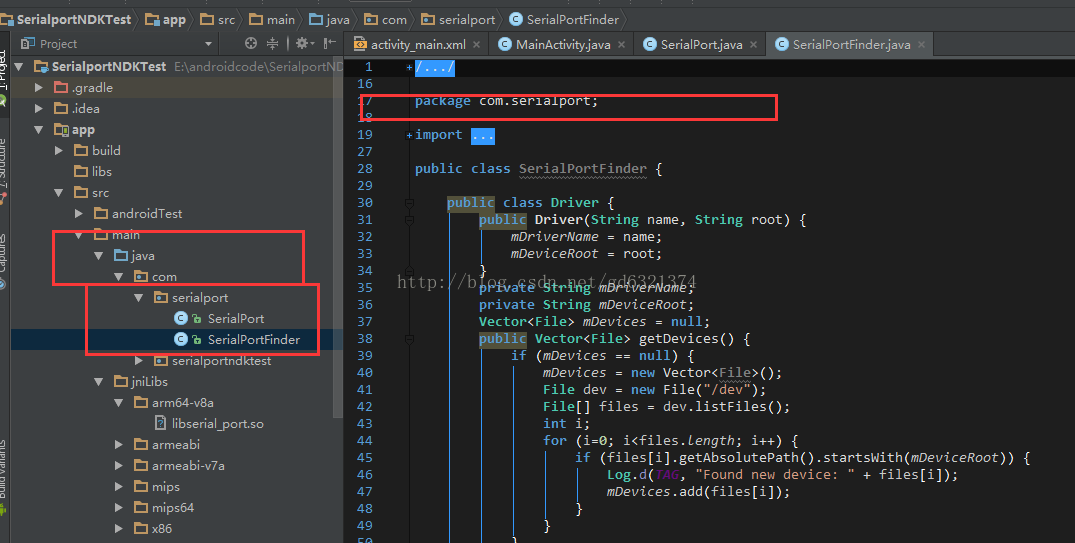The image size is (1075, 543).
Task: Click SerialPortFinder class in breadcrumb bar
Action: (564, 19)
